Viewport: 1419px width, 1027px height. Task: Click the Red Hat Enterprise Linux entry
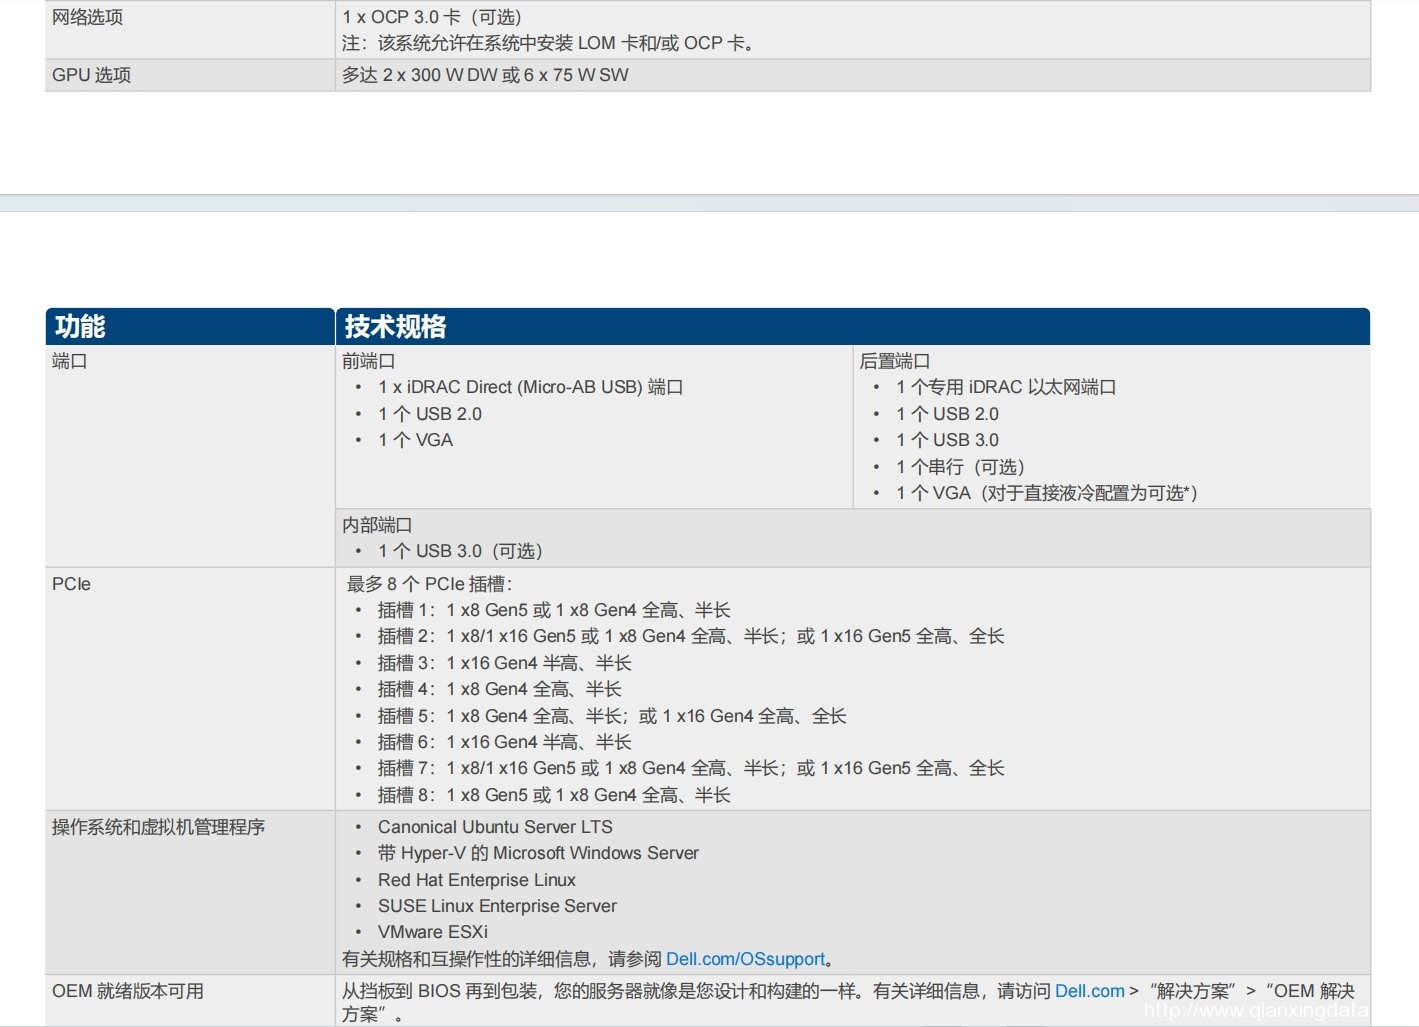click(476, 880)
